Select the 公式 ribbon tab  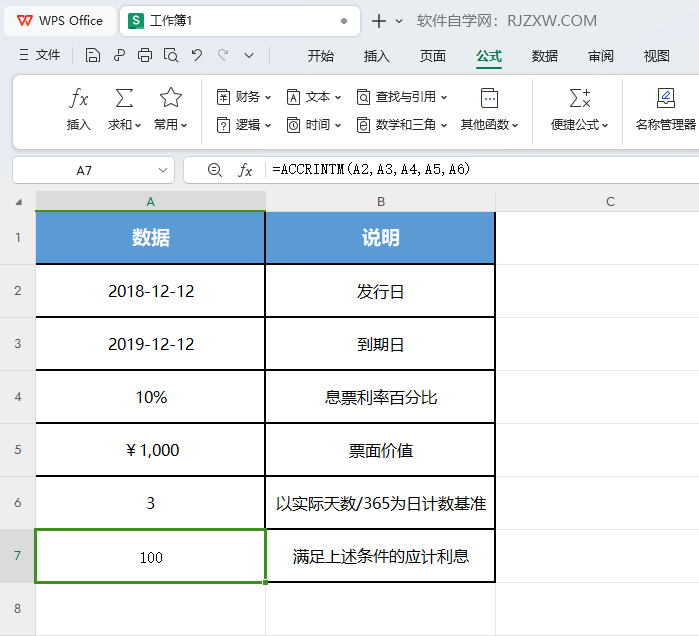(x=489, y=56)
